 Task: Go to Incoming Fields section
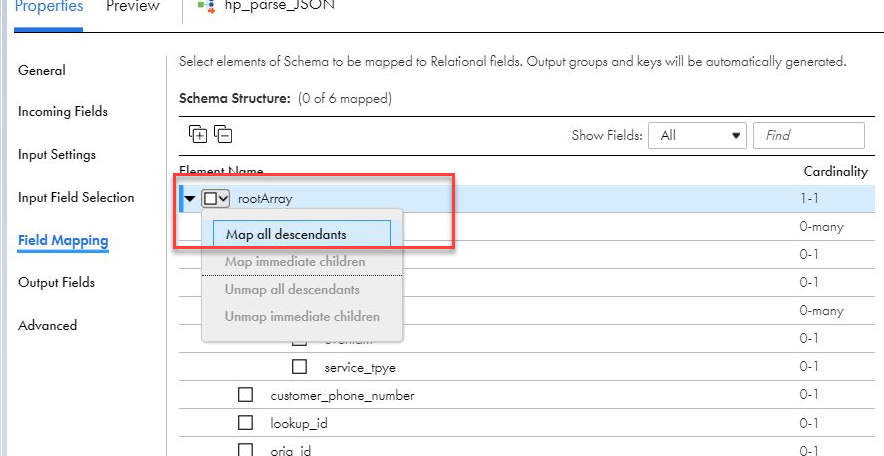click(x=63, y=112)
